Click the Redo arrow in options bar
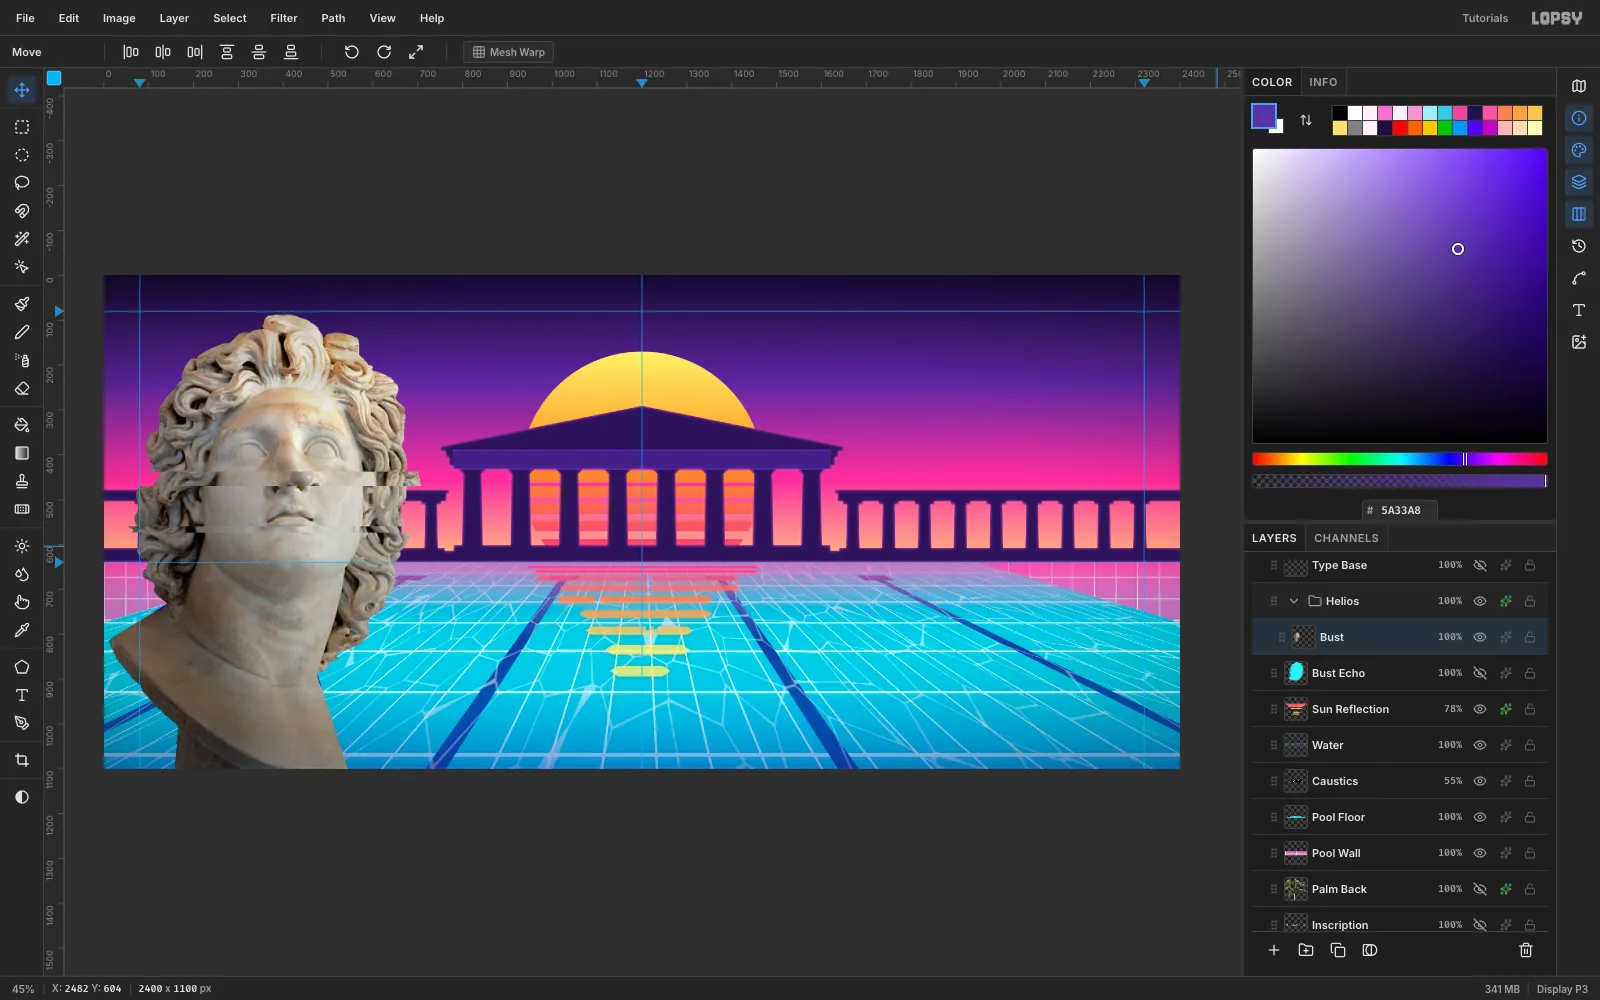Viewport: 1600px width, 1000px height. [384, 52]
